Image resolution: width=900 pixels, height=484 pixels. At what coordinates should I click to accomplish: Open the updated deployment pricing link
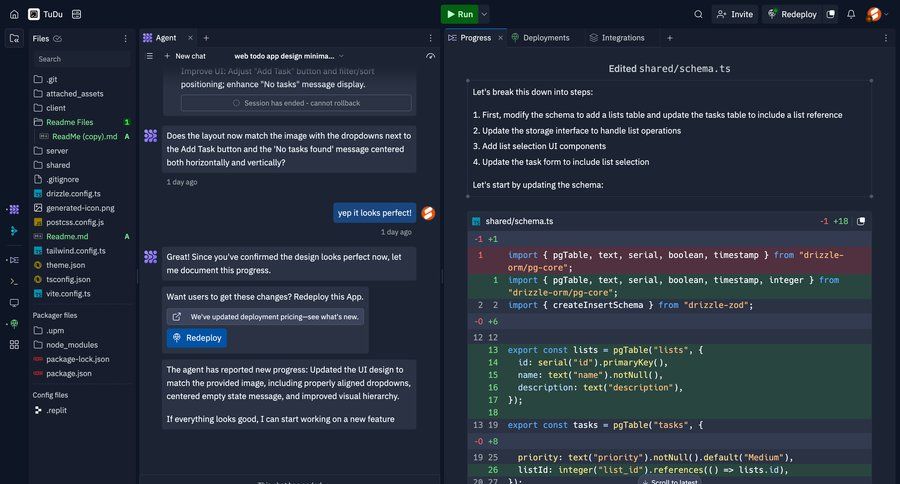265,317
